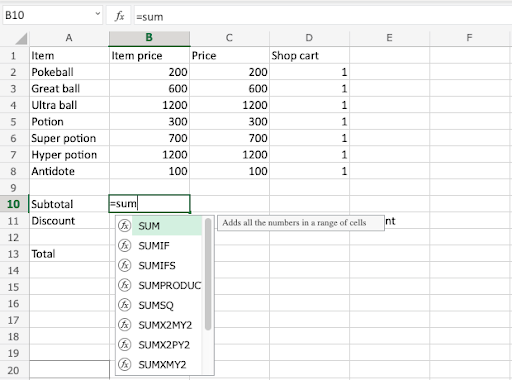Select cell with Ultra ball

click(69, 105)
